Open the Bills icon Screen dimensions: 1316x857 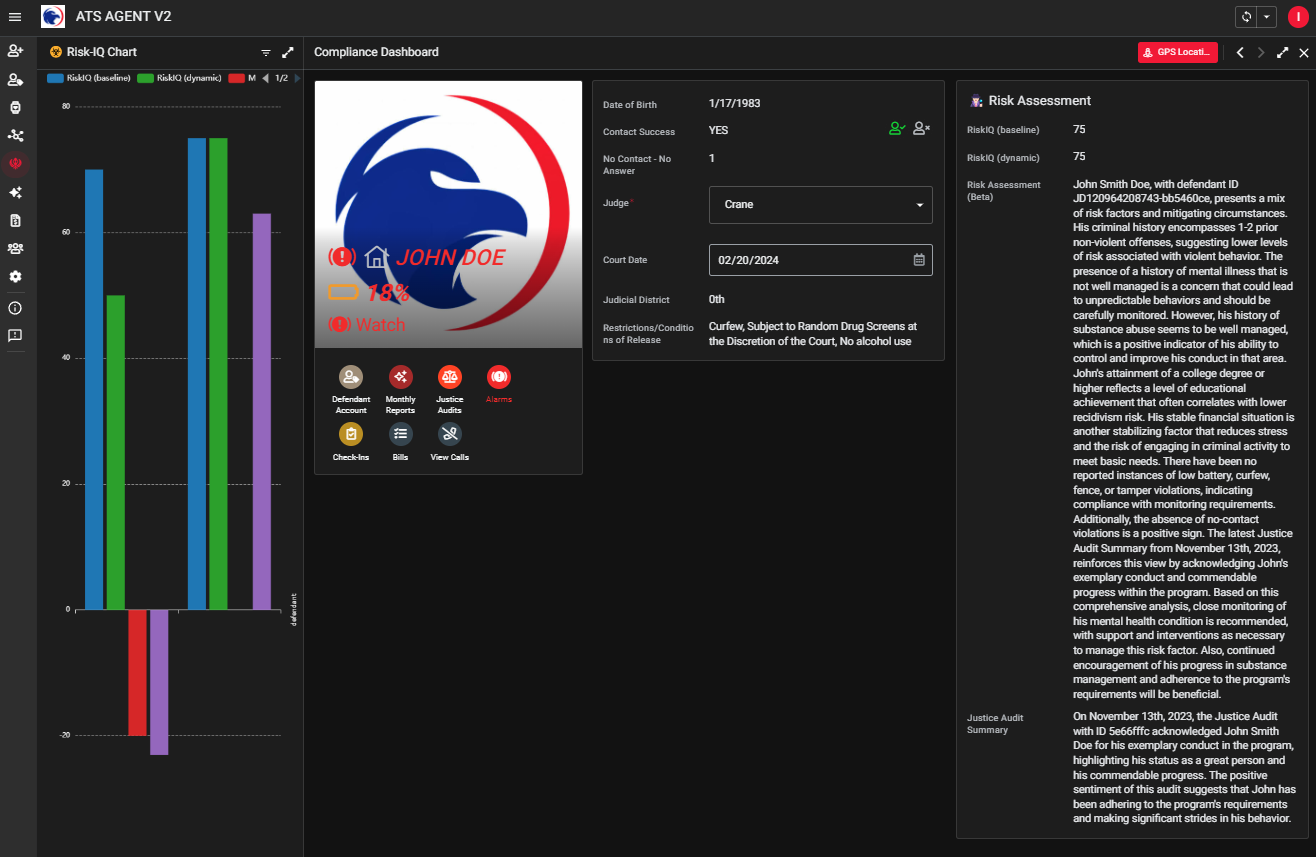tap(400, 434)
